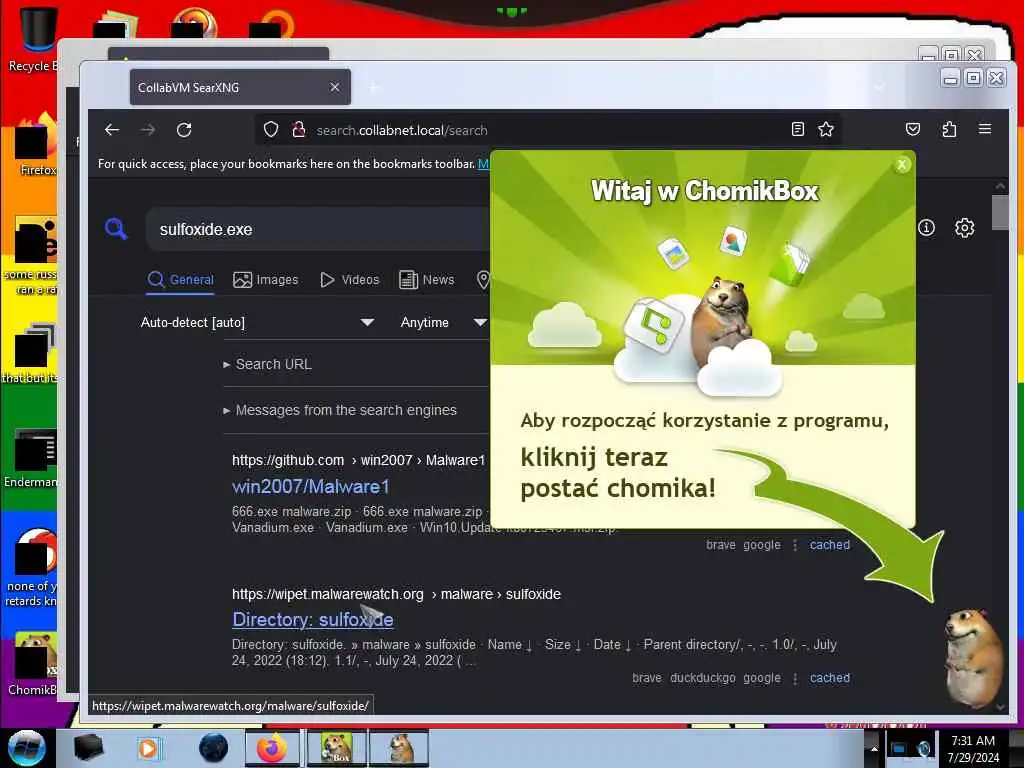Open the ChomikBox desktop shortcut
Screen dimensions: 1024x768
33,664
